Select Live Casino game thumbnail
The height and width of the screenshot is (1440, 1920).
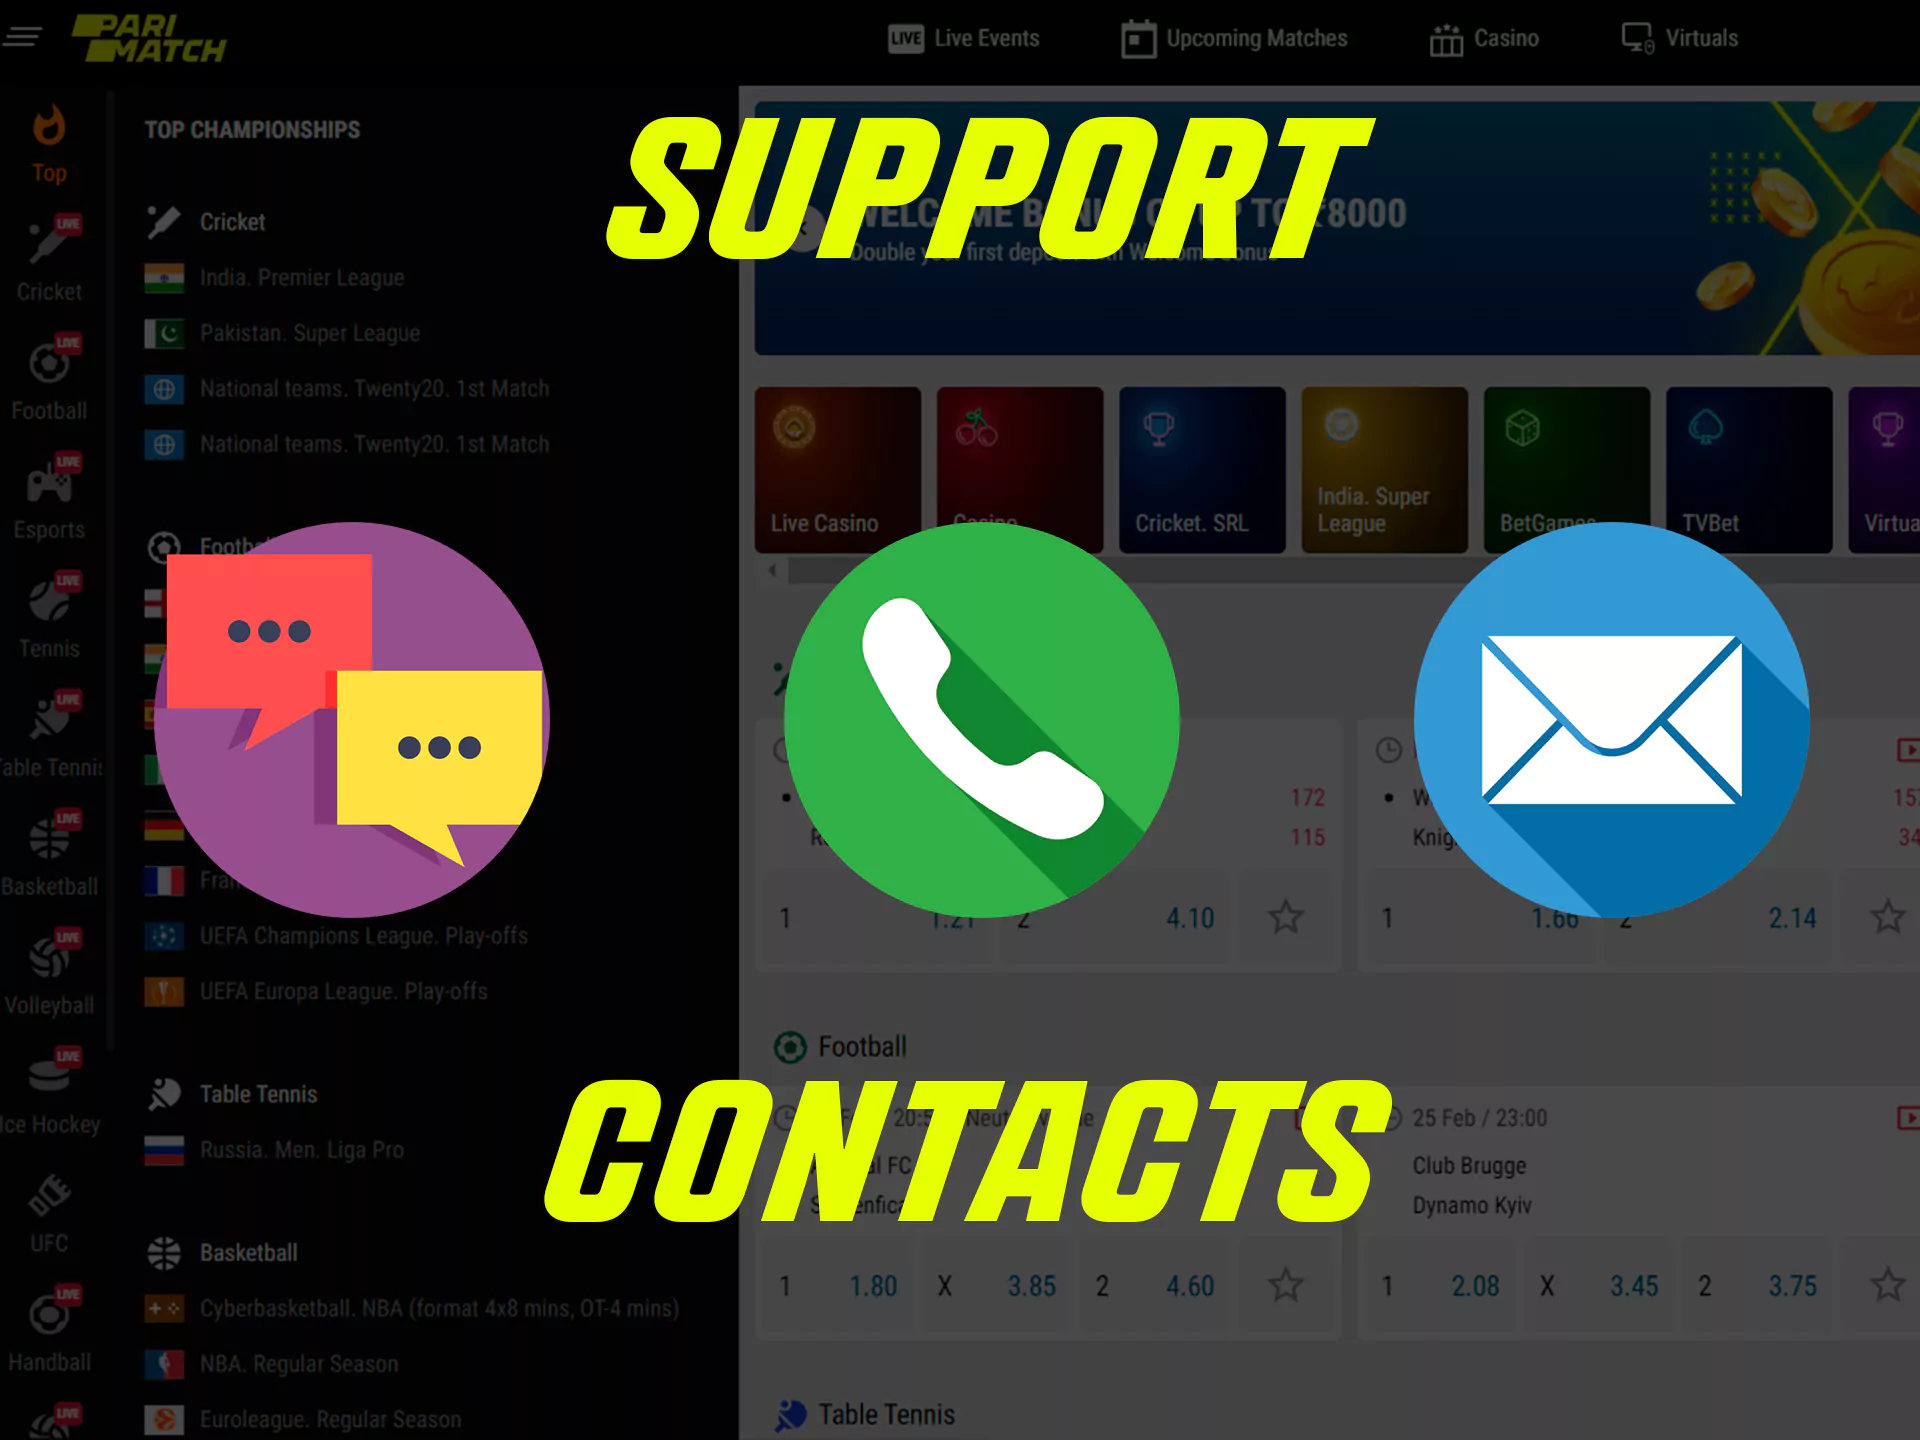pyautogui.click(x=839, y=461)
